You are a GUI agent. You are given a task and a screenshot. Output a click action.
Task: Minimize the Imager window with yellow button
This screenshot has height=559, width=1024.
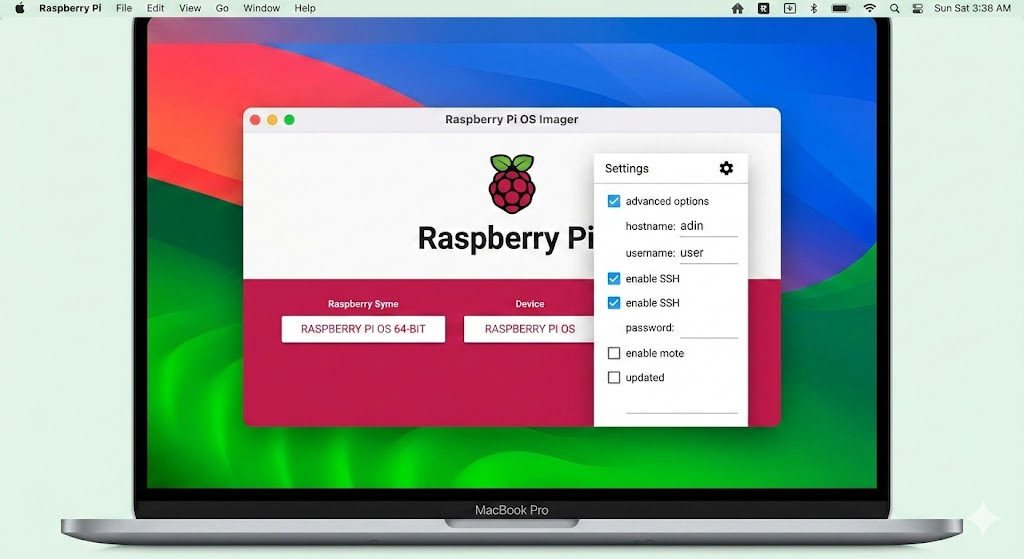[272, 120]
